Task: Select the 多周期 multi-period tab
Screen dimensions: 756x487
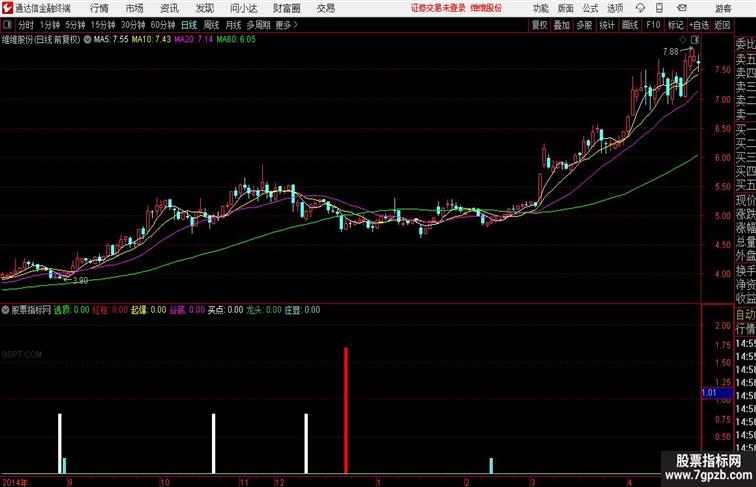Action: (x=258, y=25)
